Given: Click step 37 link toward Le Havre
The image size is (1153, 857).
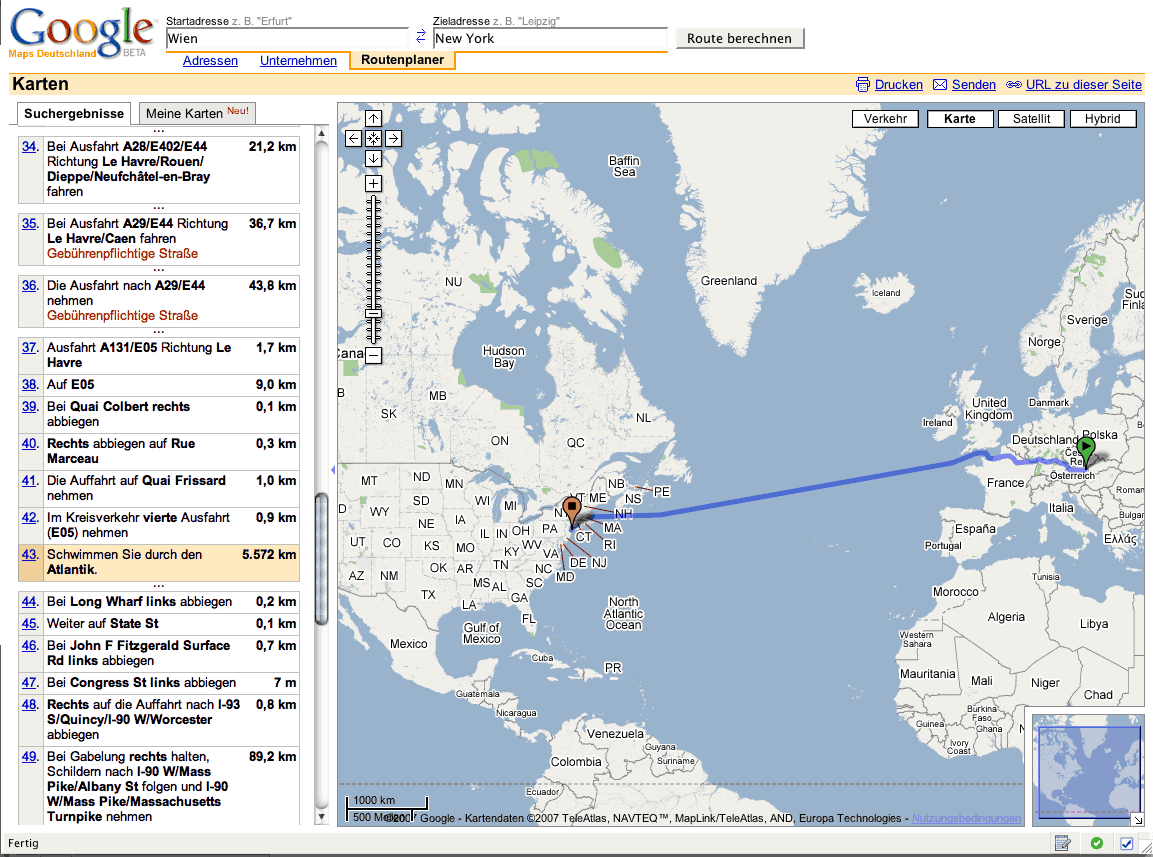Looking at the screenshot, I should coord(29,347).
